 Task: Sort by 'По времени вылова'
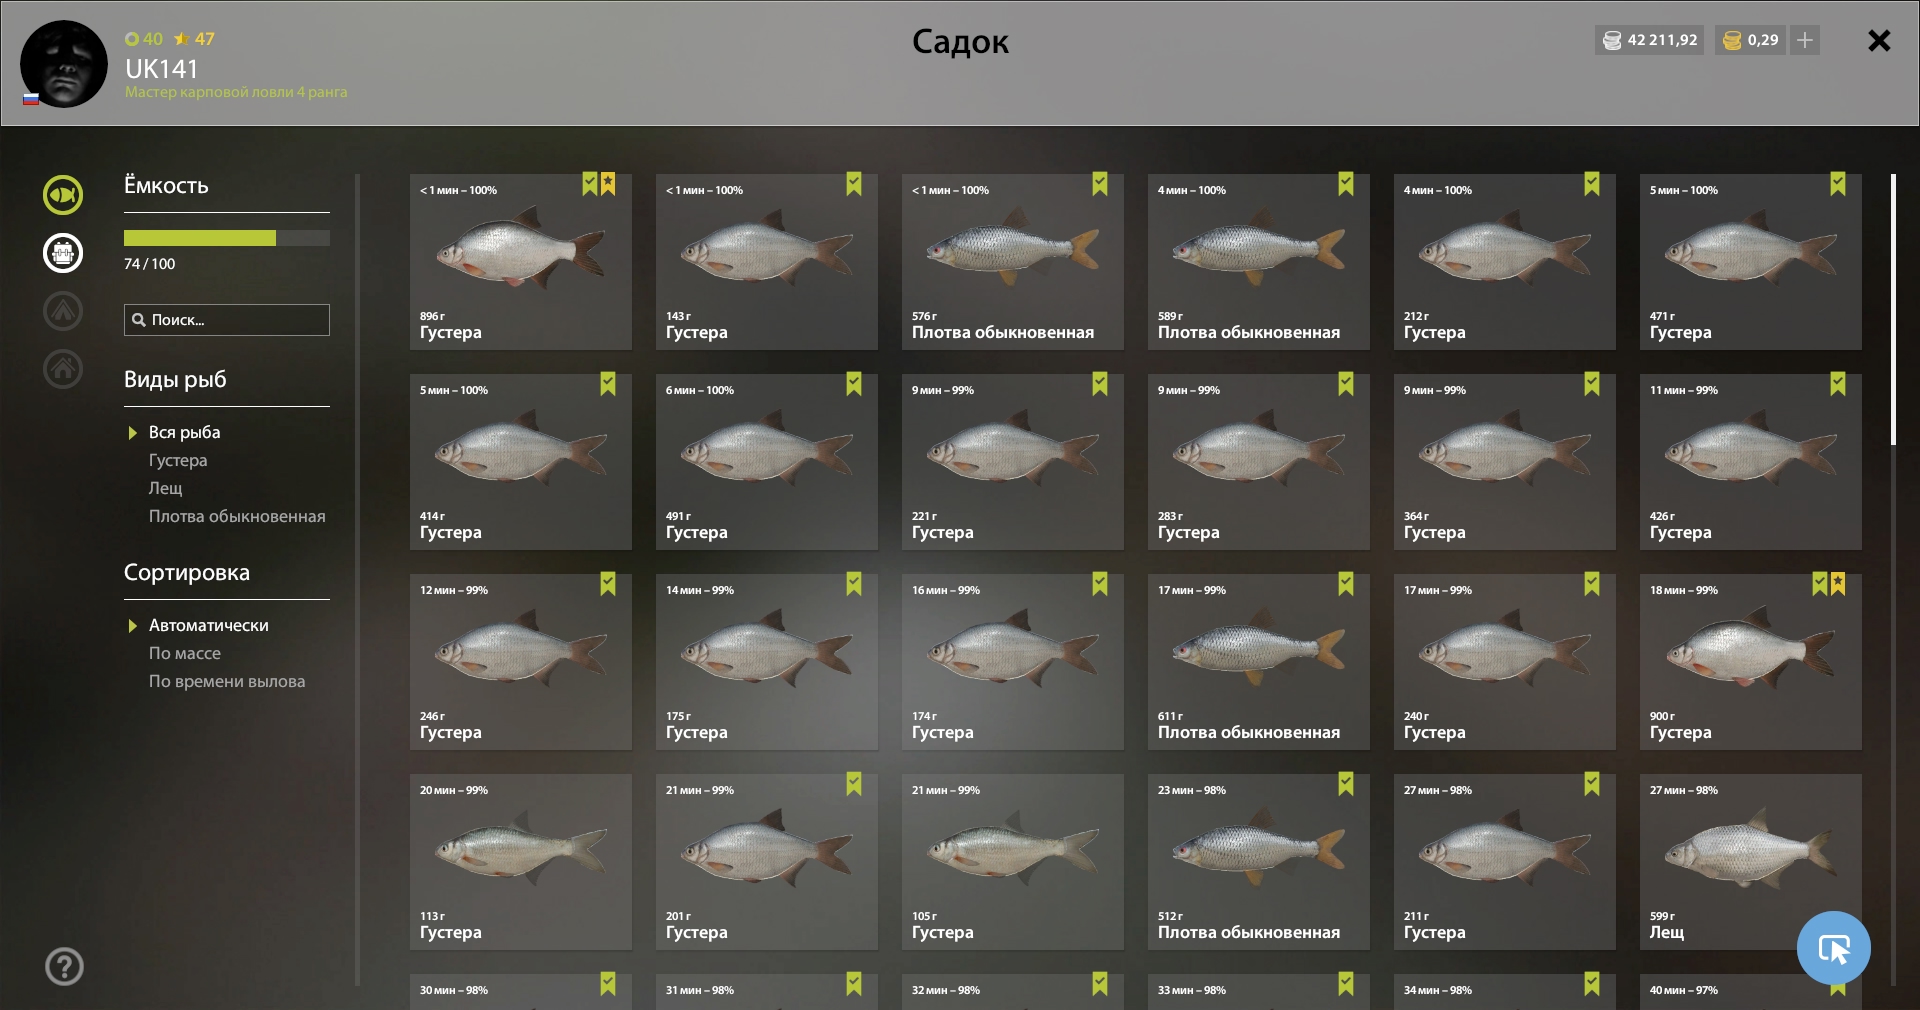pyautogui.click(x=227, y=681)
